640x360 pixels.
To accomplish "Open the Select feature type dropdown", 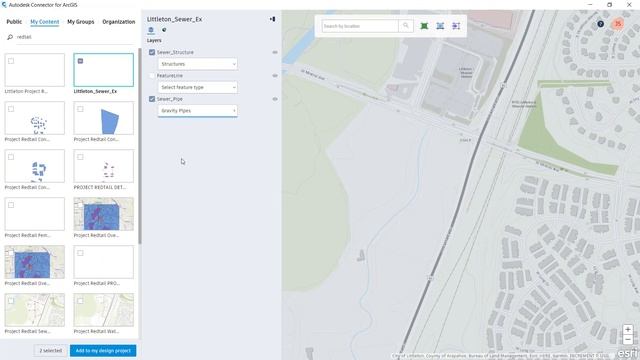I will 198,87.
